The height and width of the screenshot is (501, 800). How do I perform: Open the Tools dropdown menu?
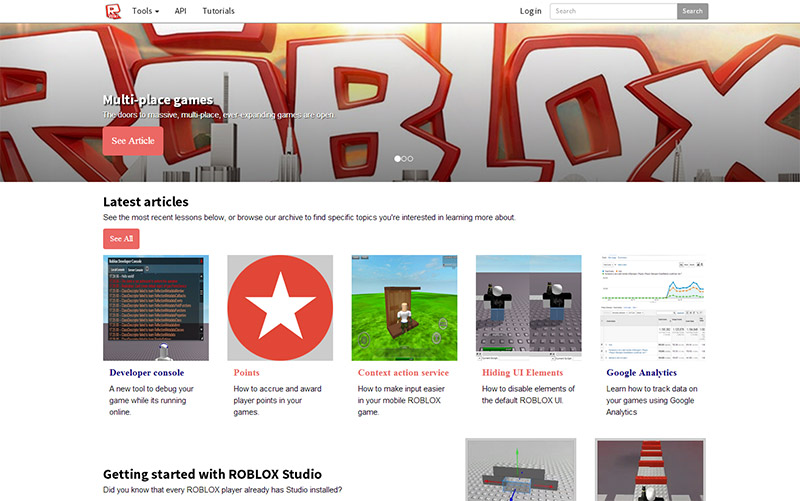145,11
